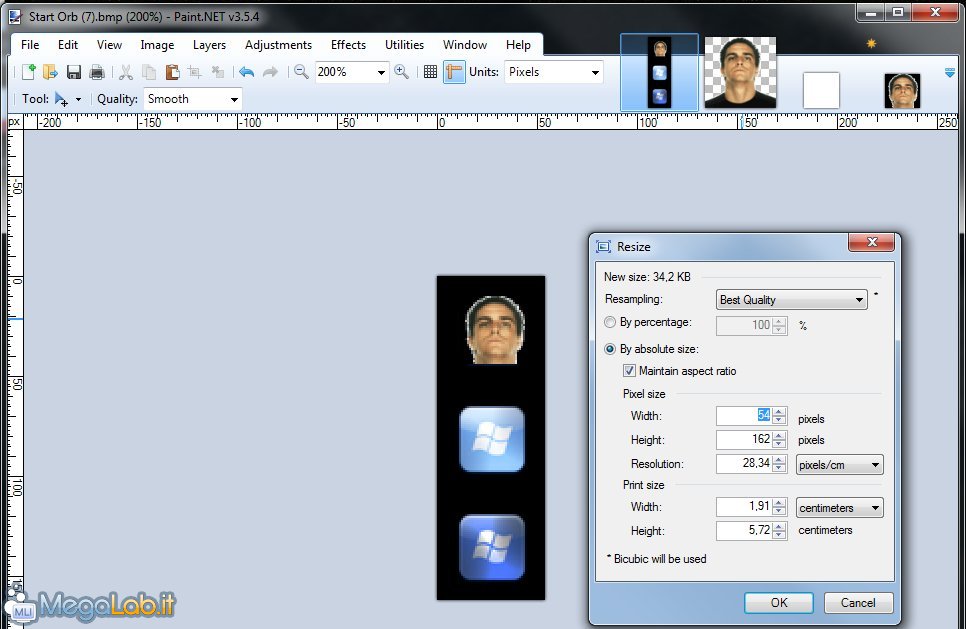Click the Zoom out magnifier icon

pos(301,72)
